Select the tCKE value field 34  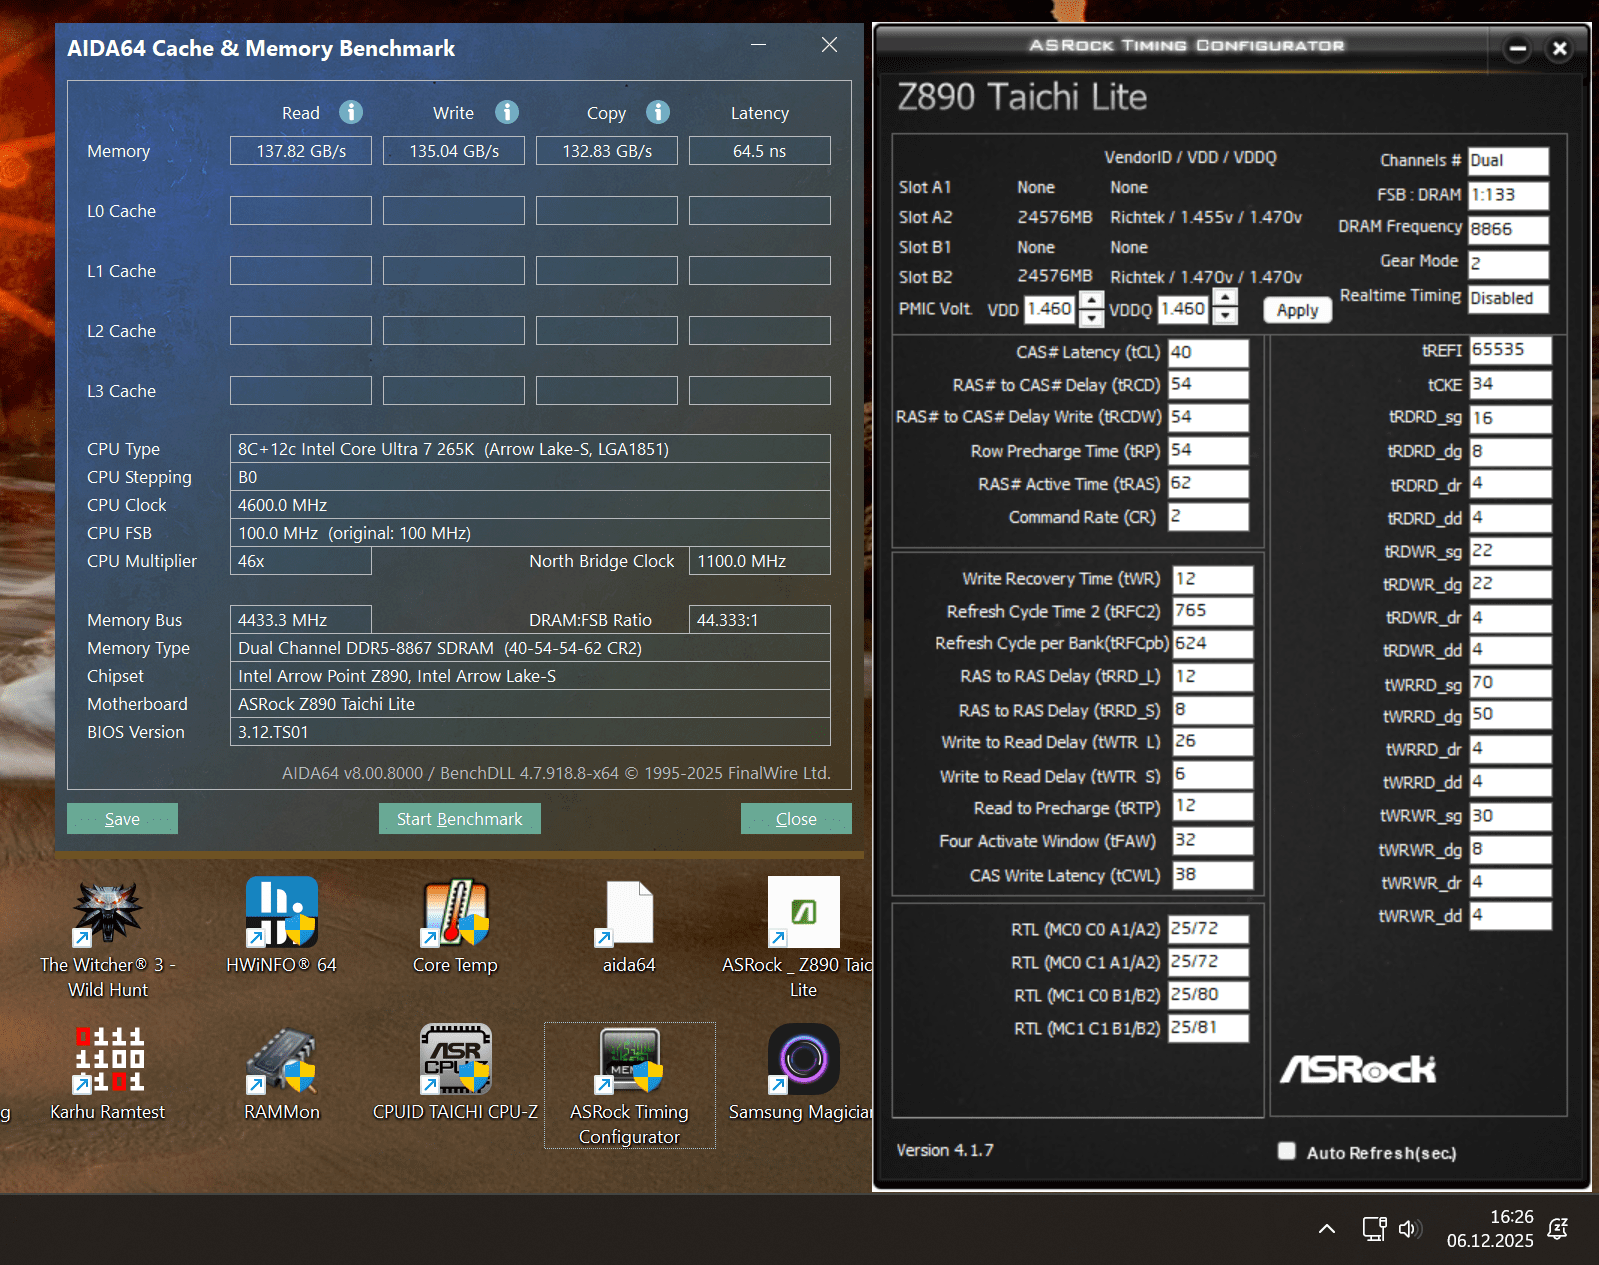[1510, 384]
